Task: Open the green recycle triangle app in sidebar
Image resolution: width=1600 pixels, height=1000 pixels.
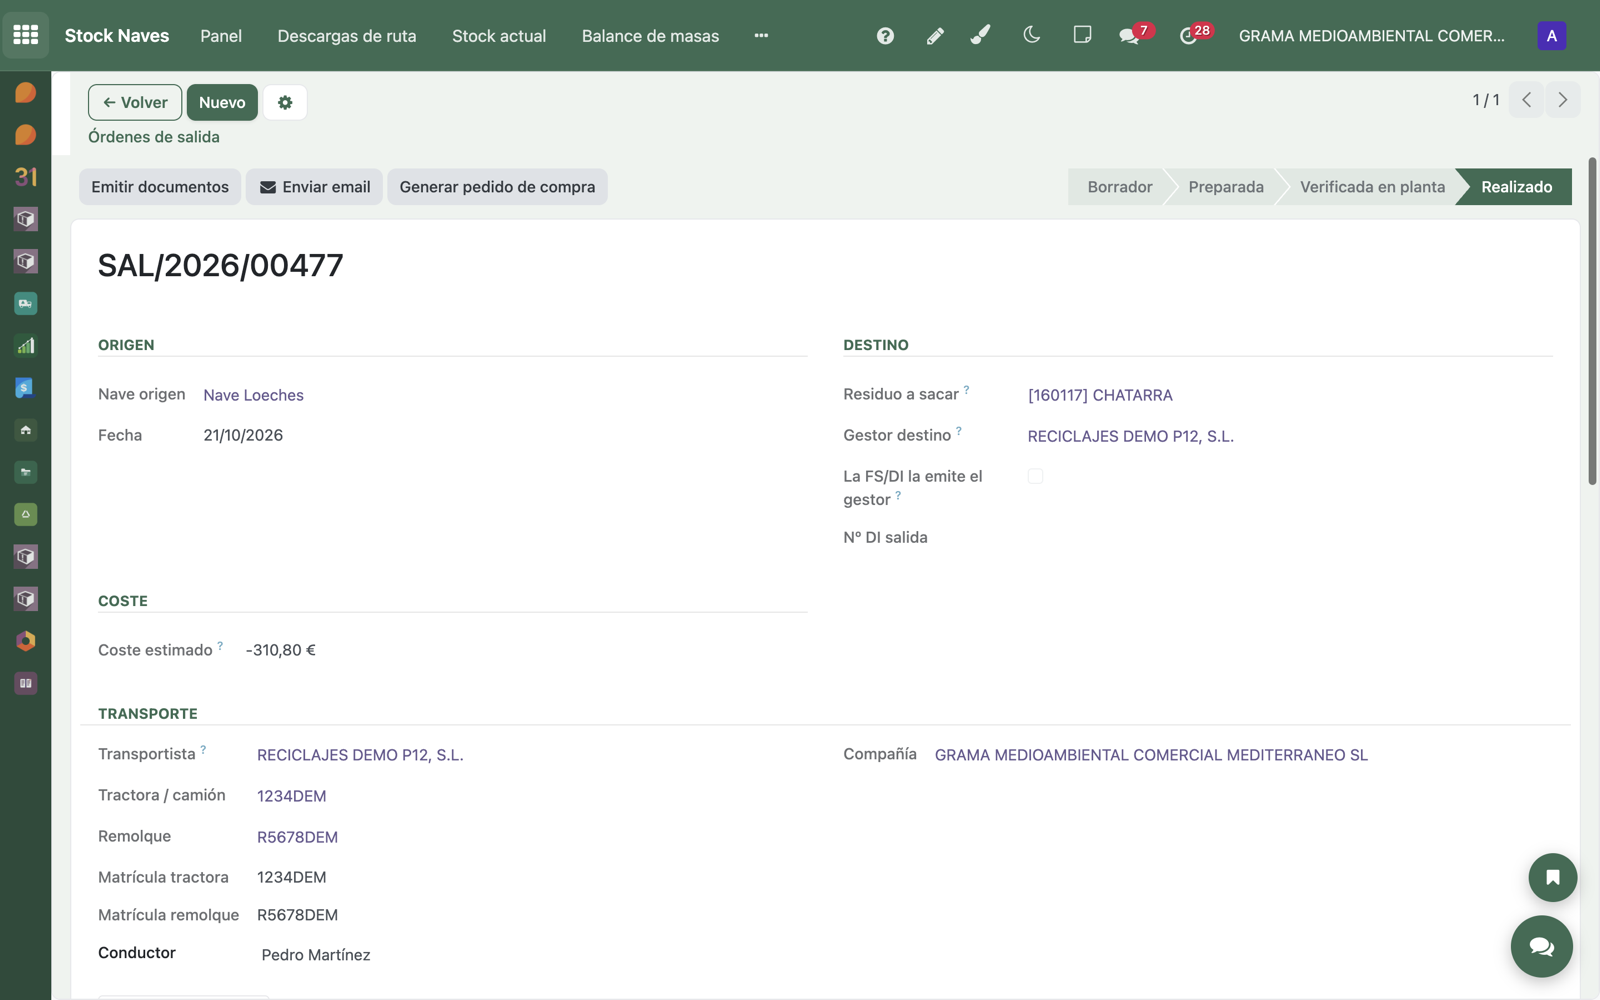Action: tap(26, 514)
